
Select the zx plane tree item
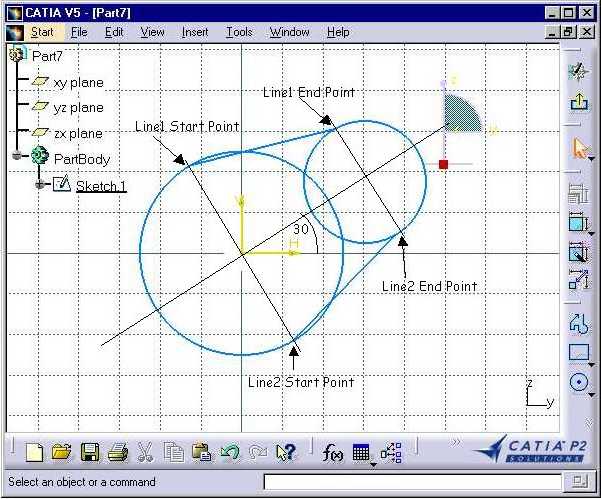click(78, 133)
